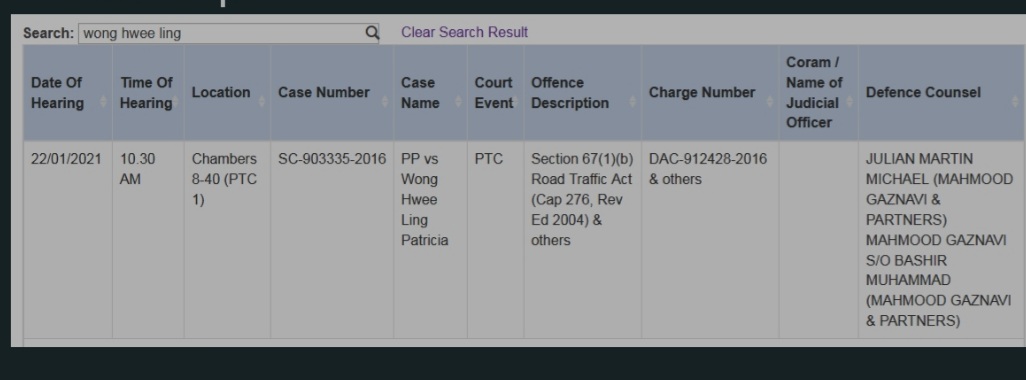Sort by Court Event arrows
The image size is (1026, 380).
click(516, 101)
